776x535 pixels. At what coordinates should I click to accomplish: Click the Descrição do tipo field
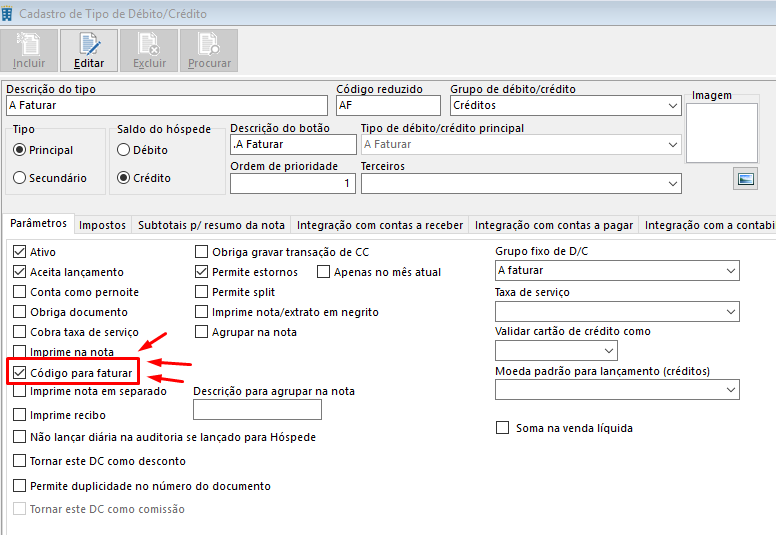[x=167, y=105]
